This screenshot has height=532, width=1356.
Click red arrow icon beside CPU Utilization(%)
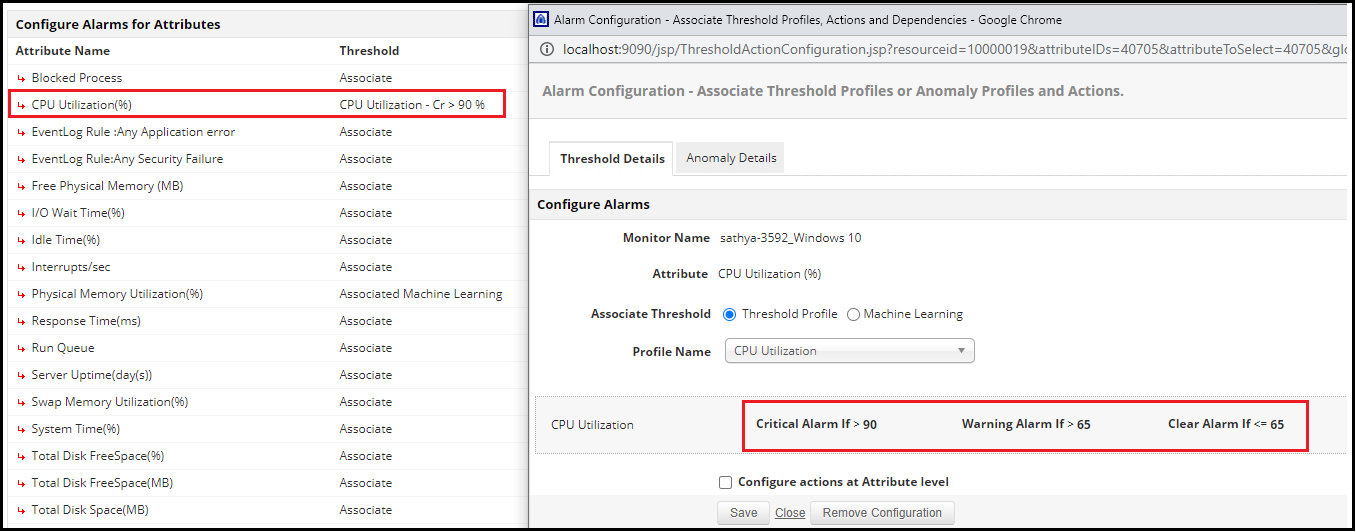tap(21, 105)
